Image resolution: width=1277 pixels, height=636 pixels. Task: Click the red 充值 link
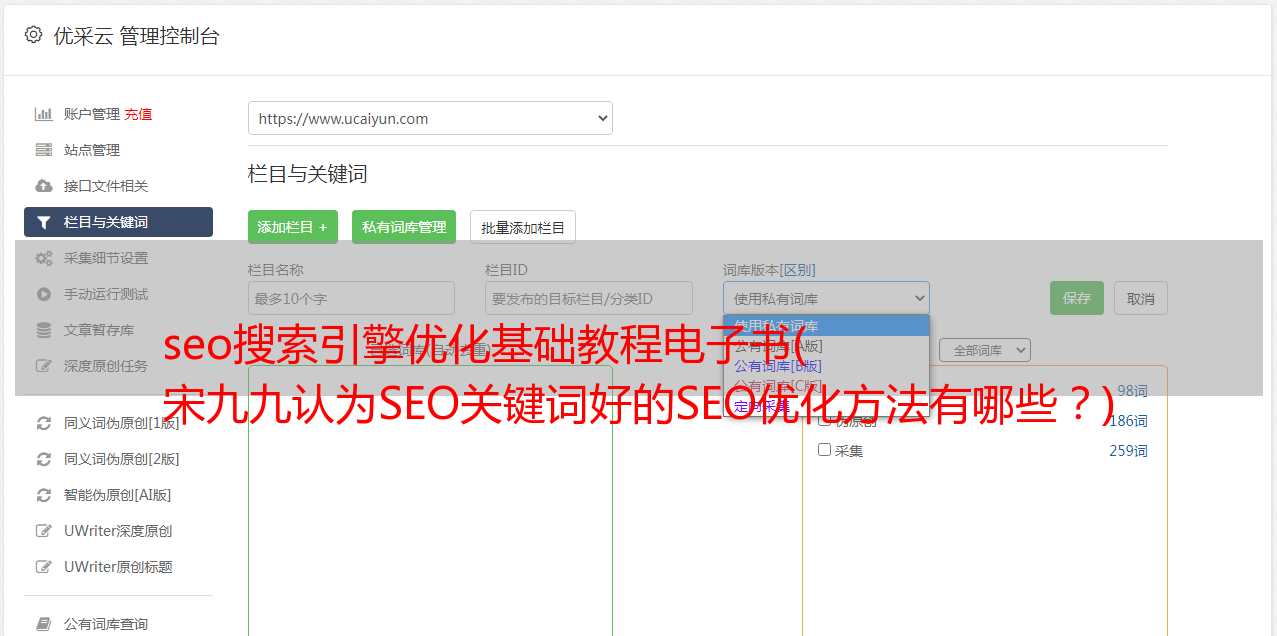[x=138, y=114]
